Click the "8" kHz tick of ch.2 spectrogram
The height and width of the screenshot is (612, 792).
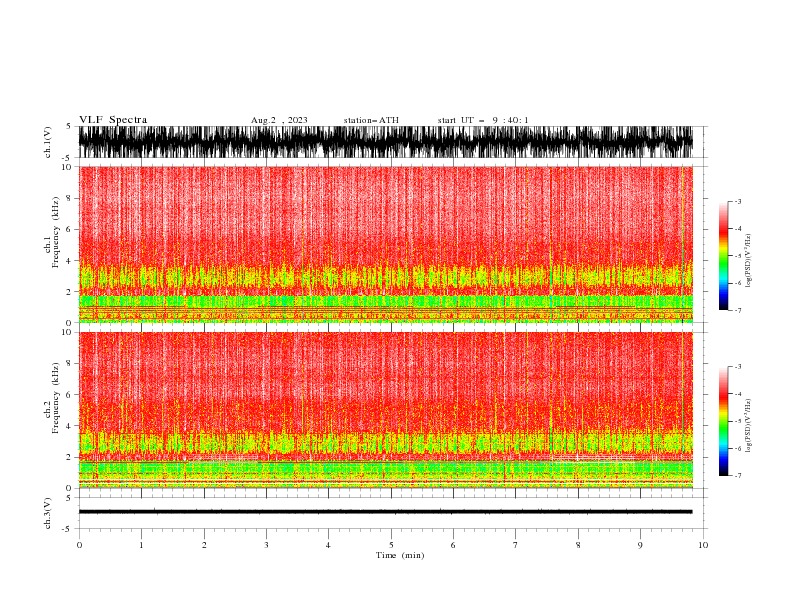coord(69,364)
